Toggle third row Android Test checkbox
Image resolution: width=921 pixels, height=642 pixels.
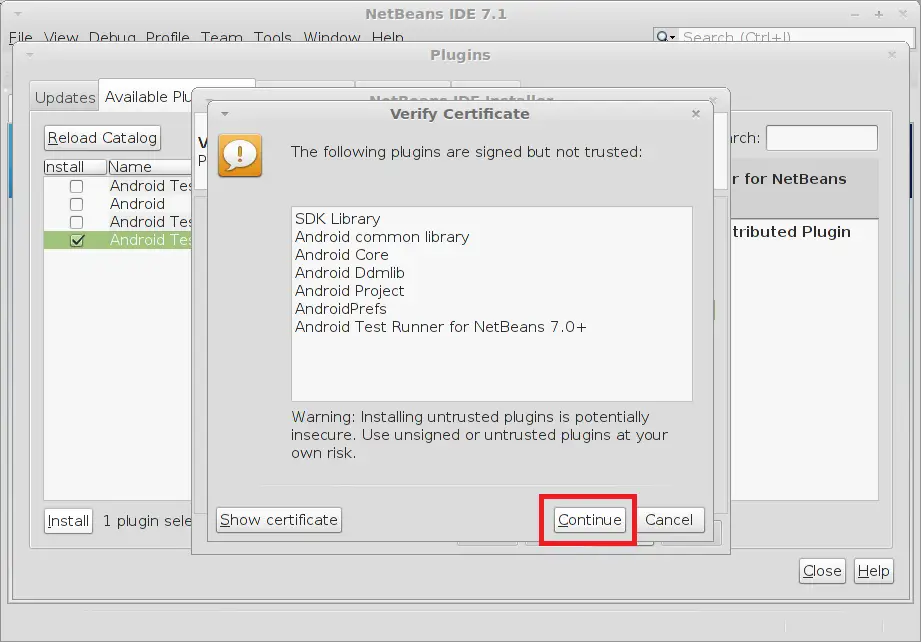click(x=76, y=223)
